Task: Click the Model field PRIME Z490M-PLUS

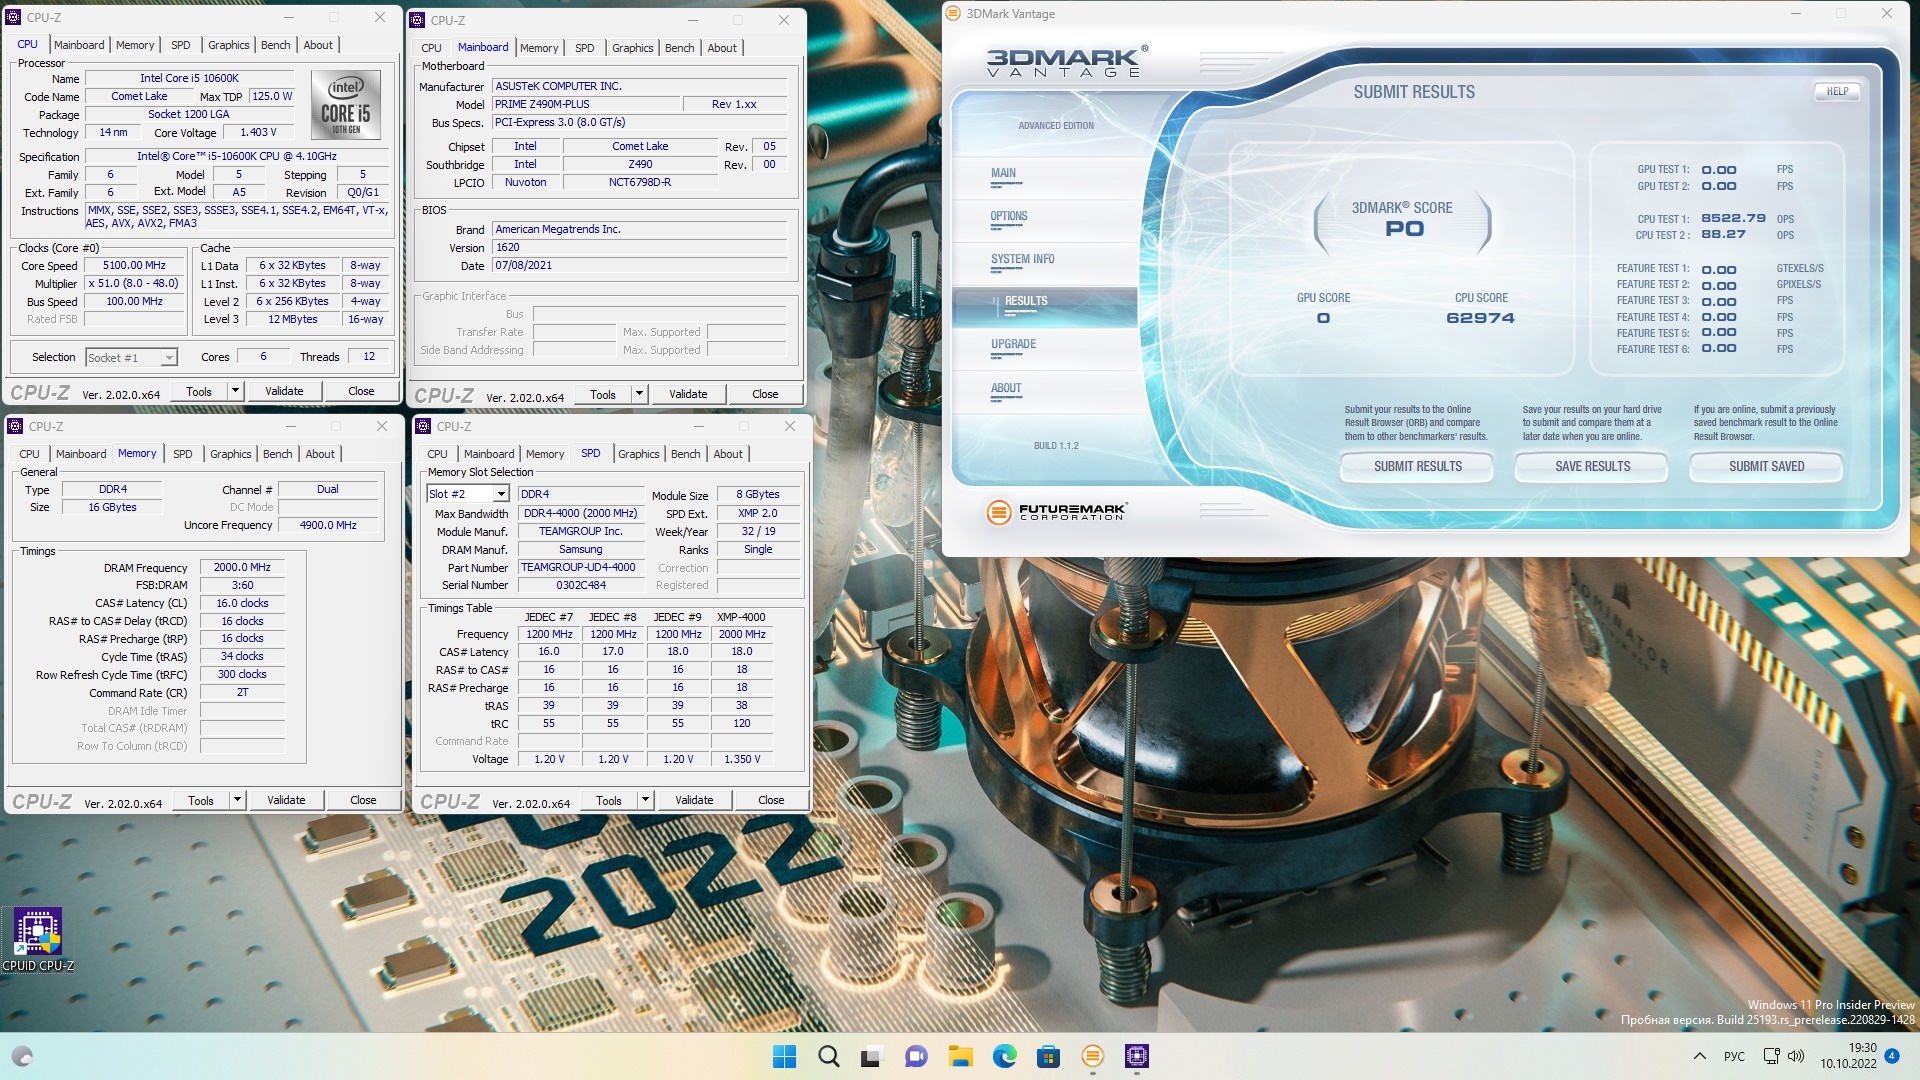Action: 585,104
